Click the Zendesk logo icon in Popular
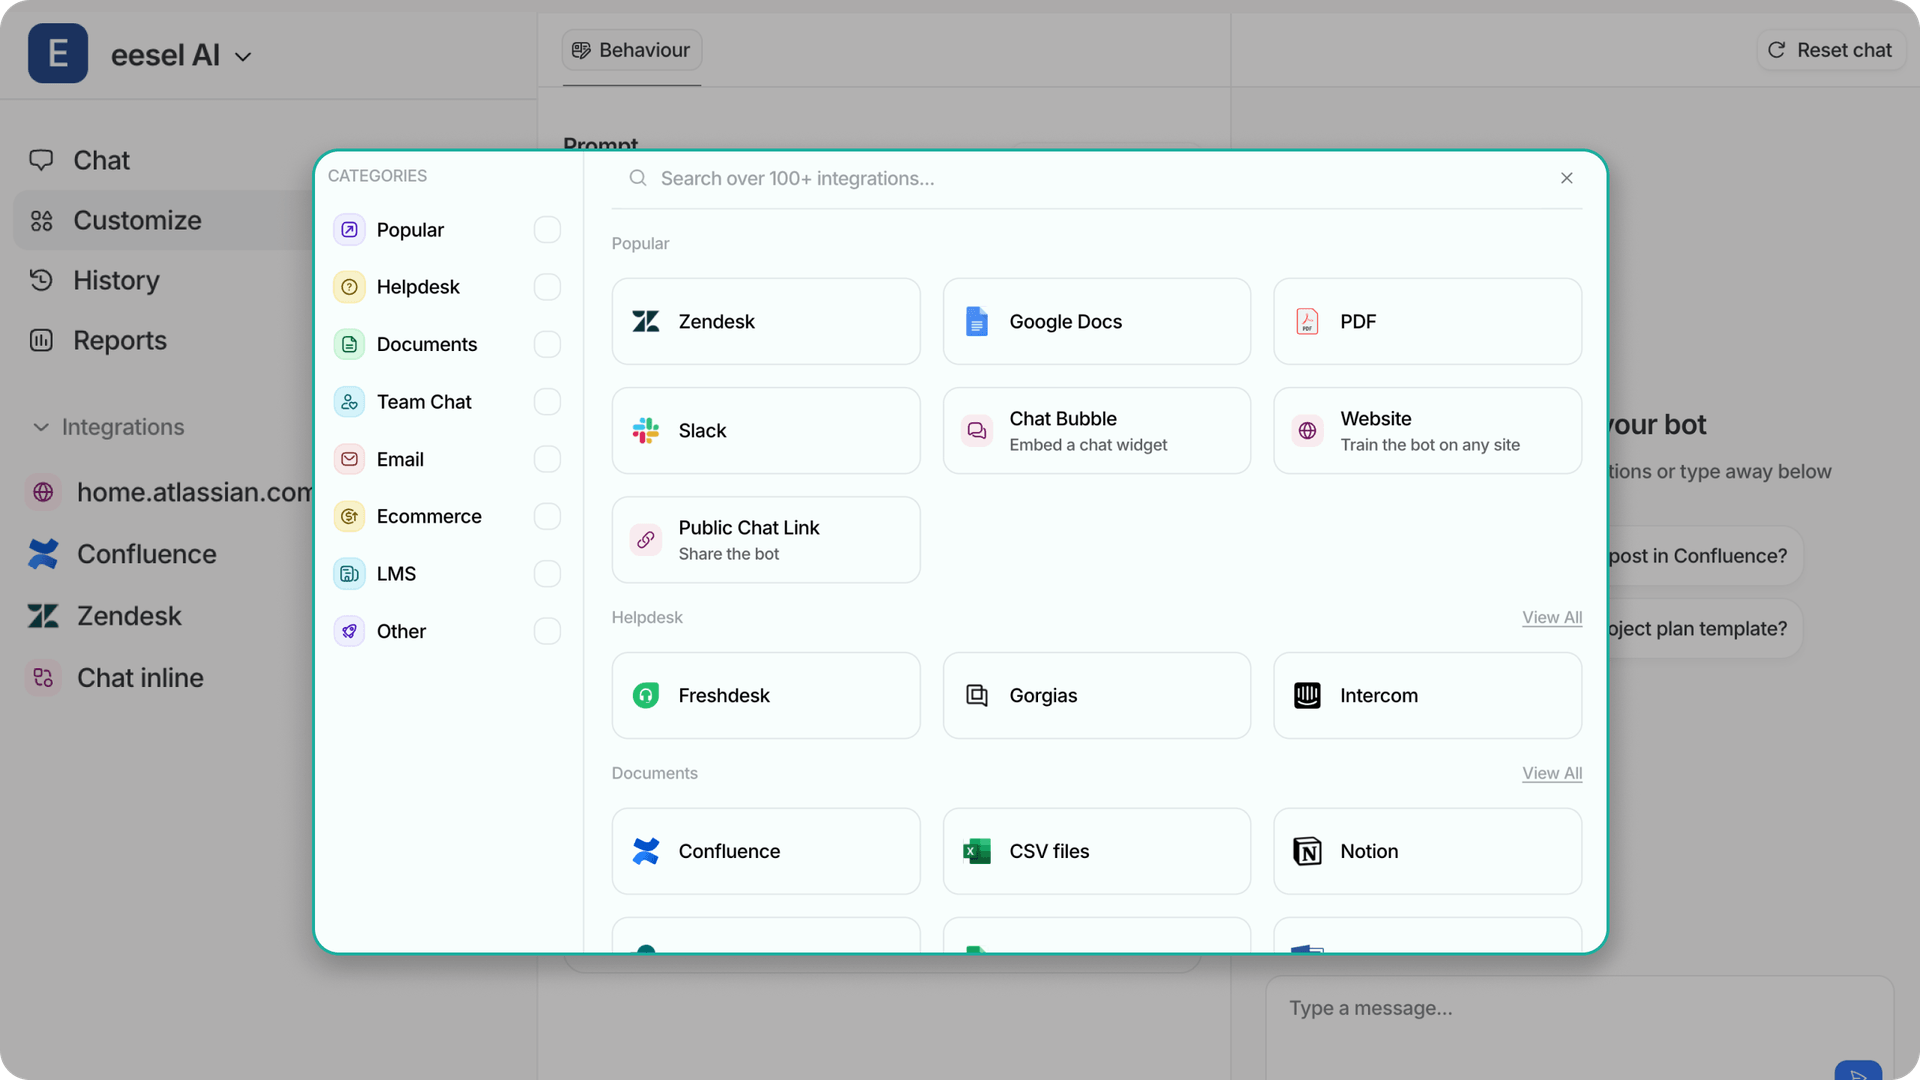 point(646,321)
